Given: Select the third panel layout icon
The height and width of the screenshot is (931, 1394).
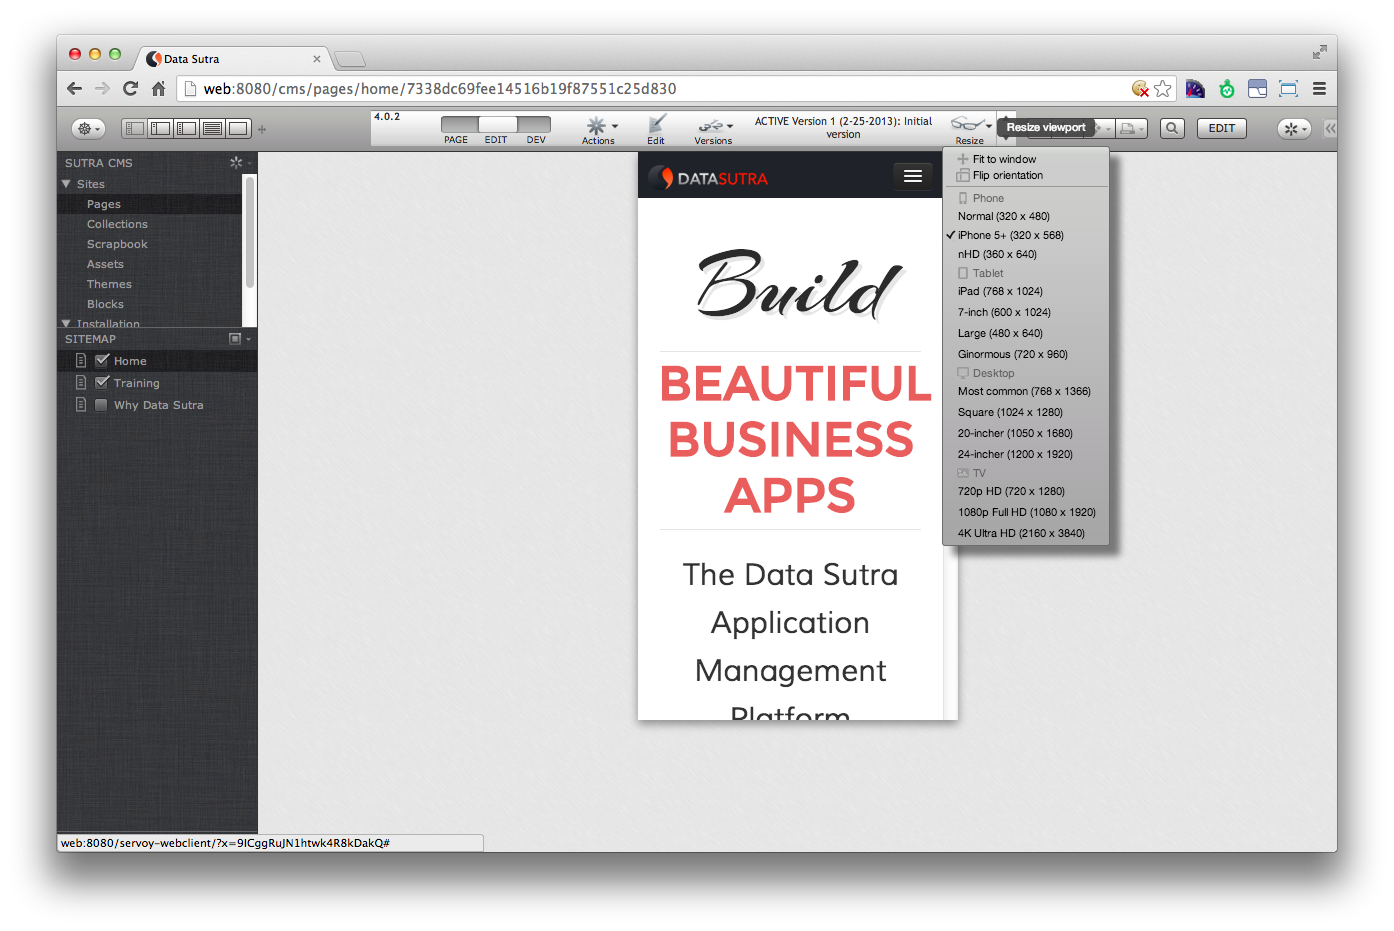Looking at the screenshot, I should pyautogui.click(x=186, y=128).
